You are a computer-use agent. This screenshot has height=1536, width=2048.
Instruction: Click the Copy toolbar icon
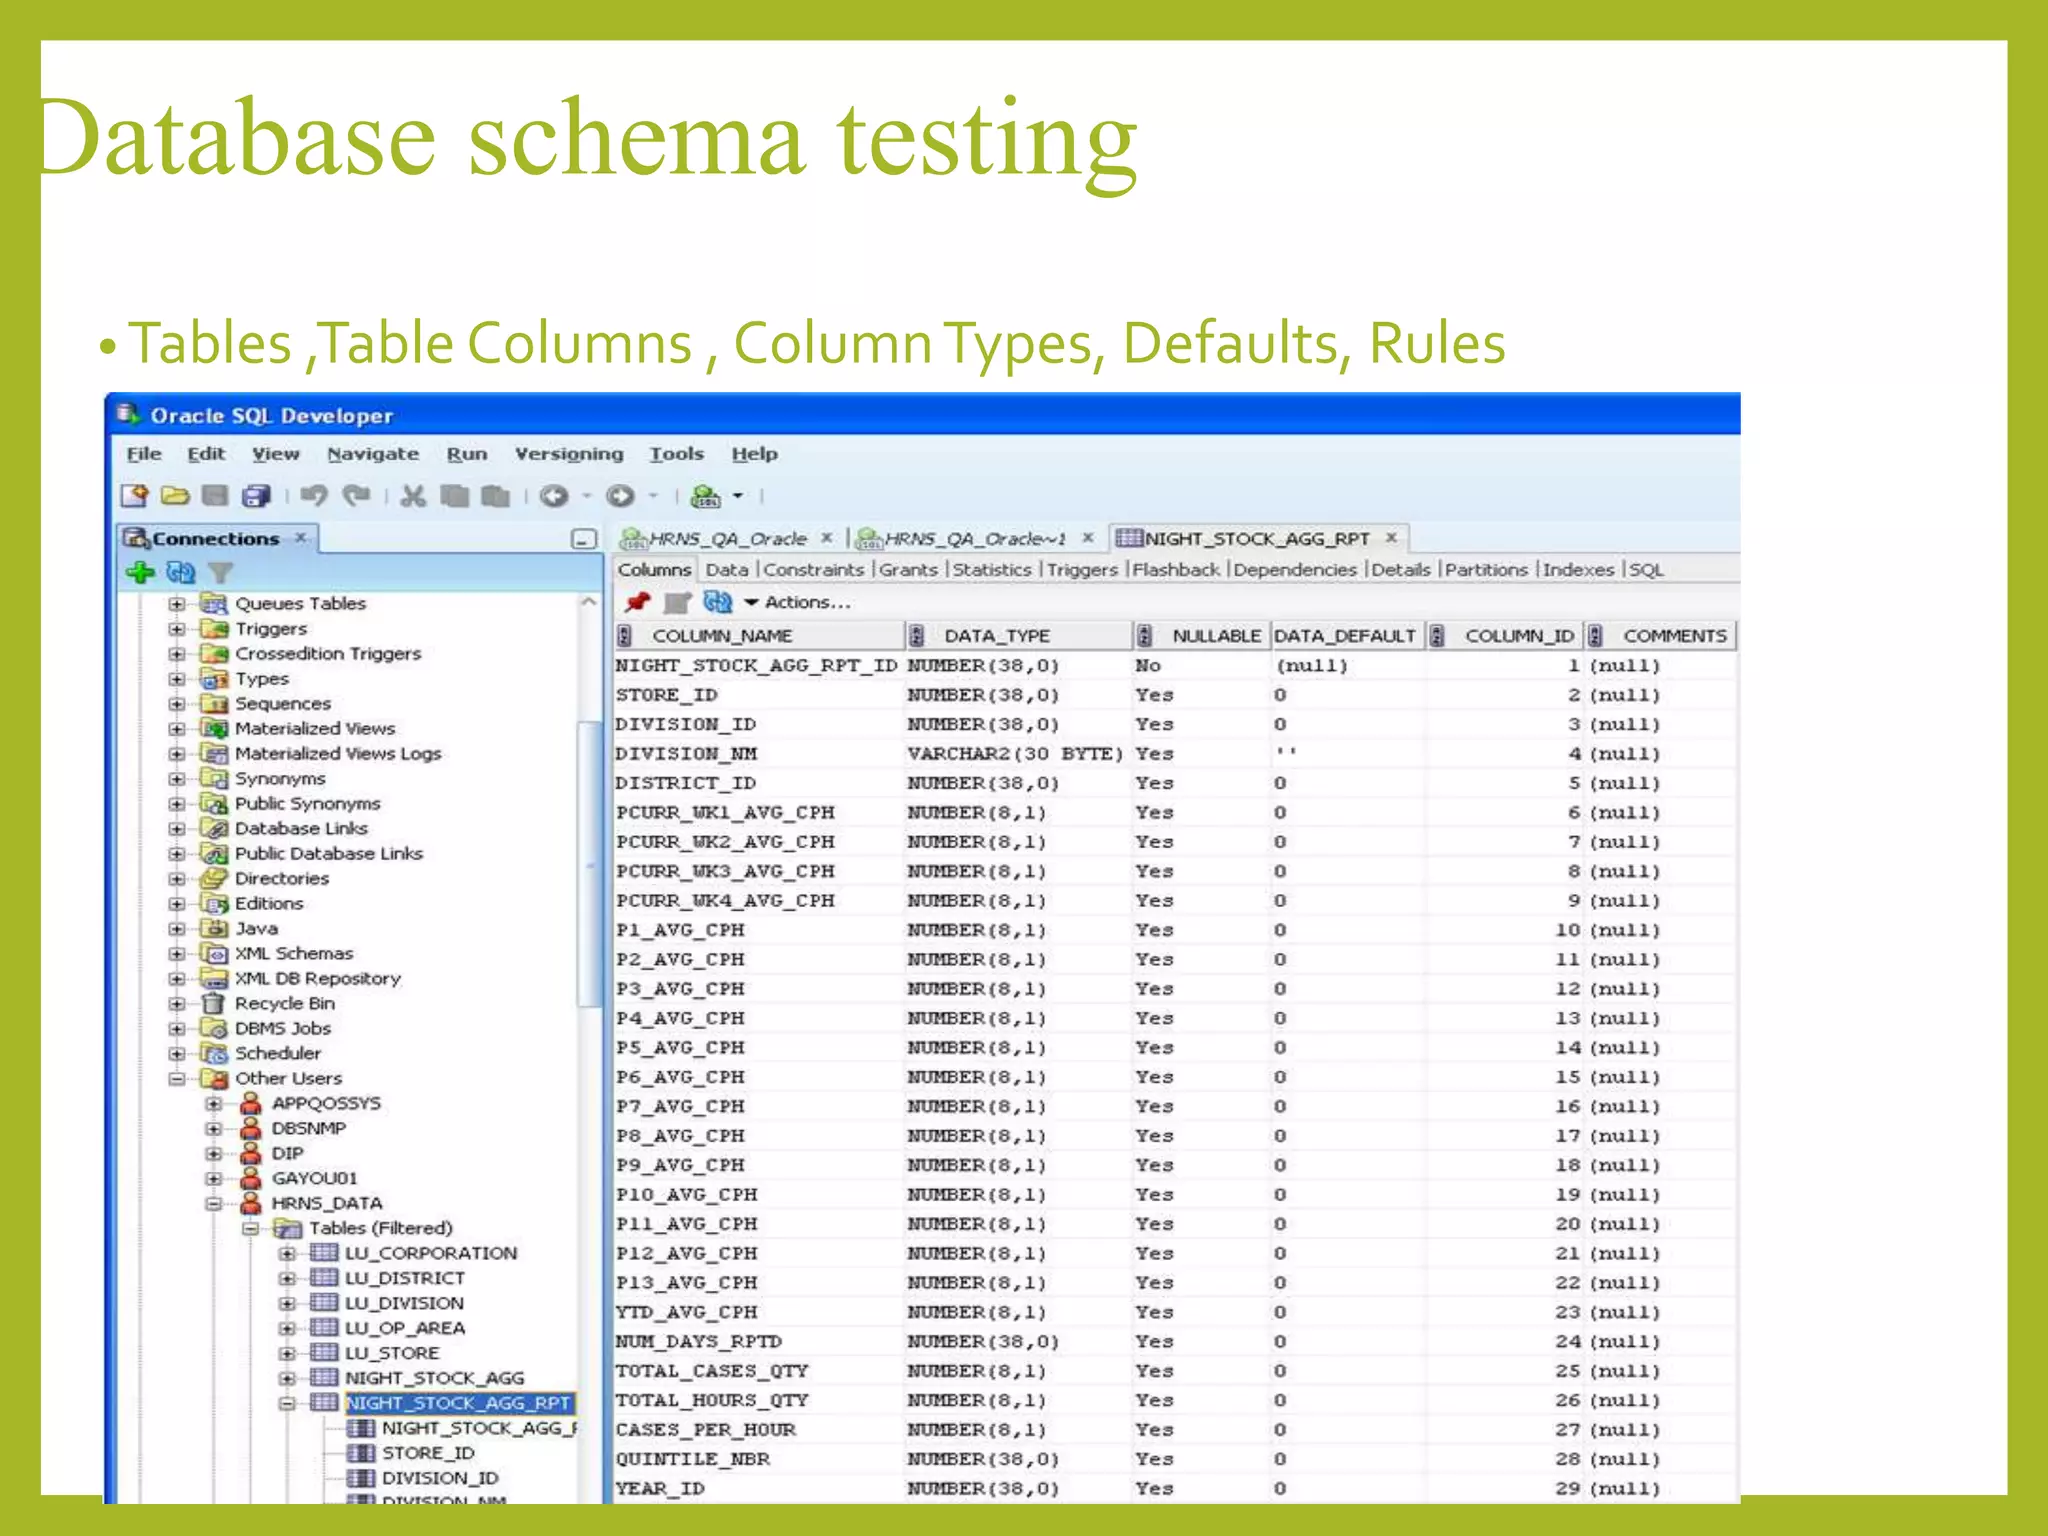coord(455,495)
